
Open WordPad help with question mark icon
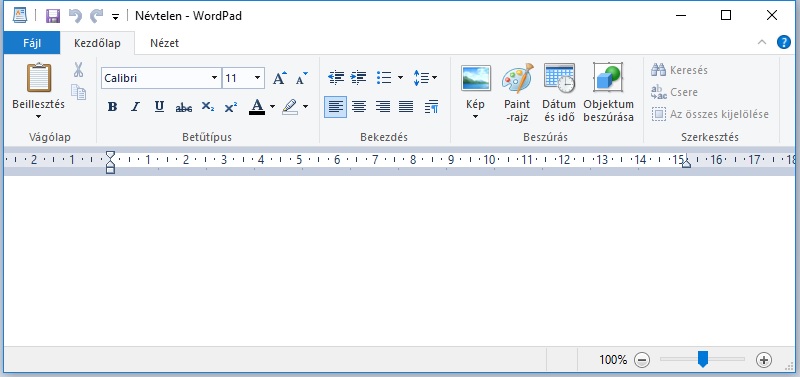tap(784, 42)
